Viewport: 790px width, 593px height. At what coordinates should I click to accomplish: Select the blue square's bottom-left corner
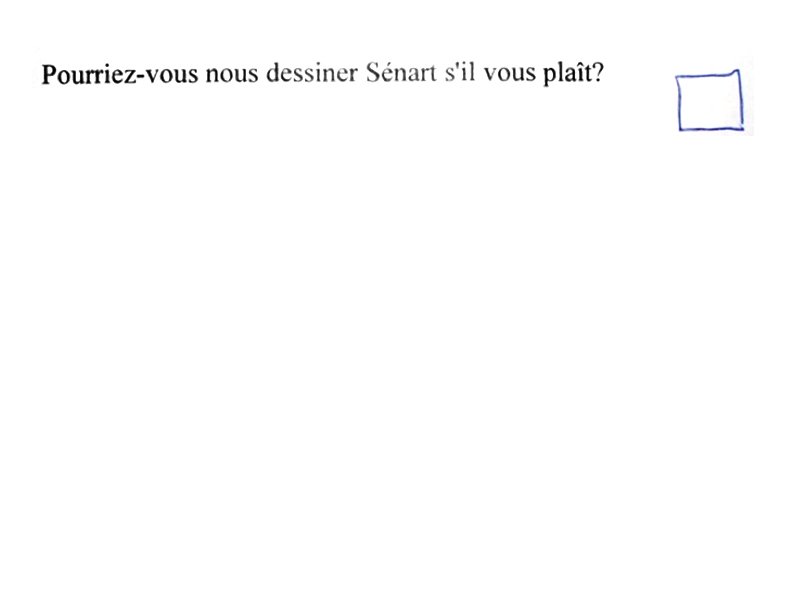(680, 129)
